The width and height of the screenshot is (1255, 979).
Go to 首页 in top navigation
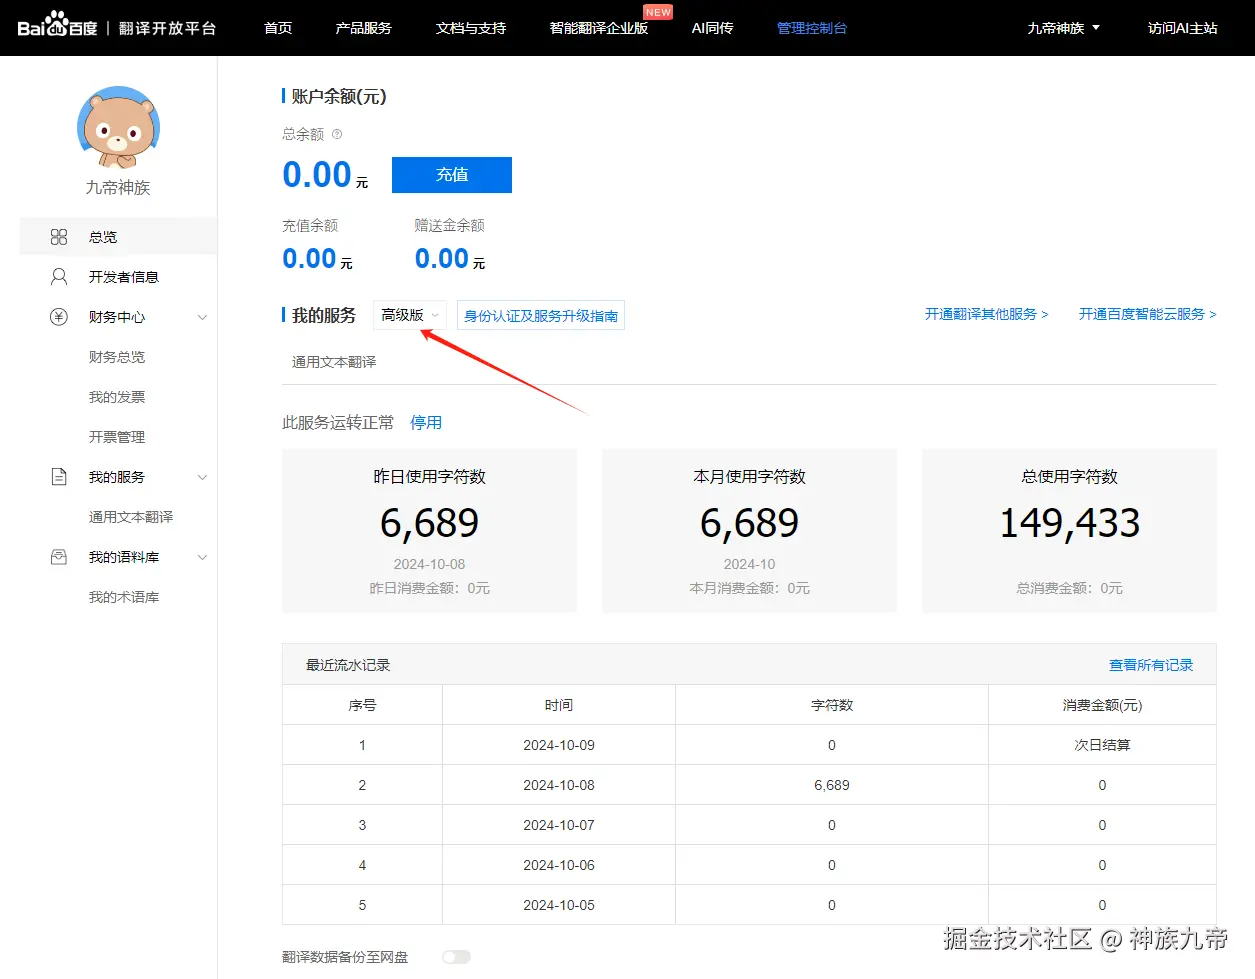point(278,28)
